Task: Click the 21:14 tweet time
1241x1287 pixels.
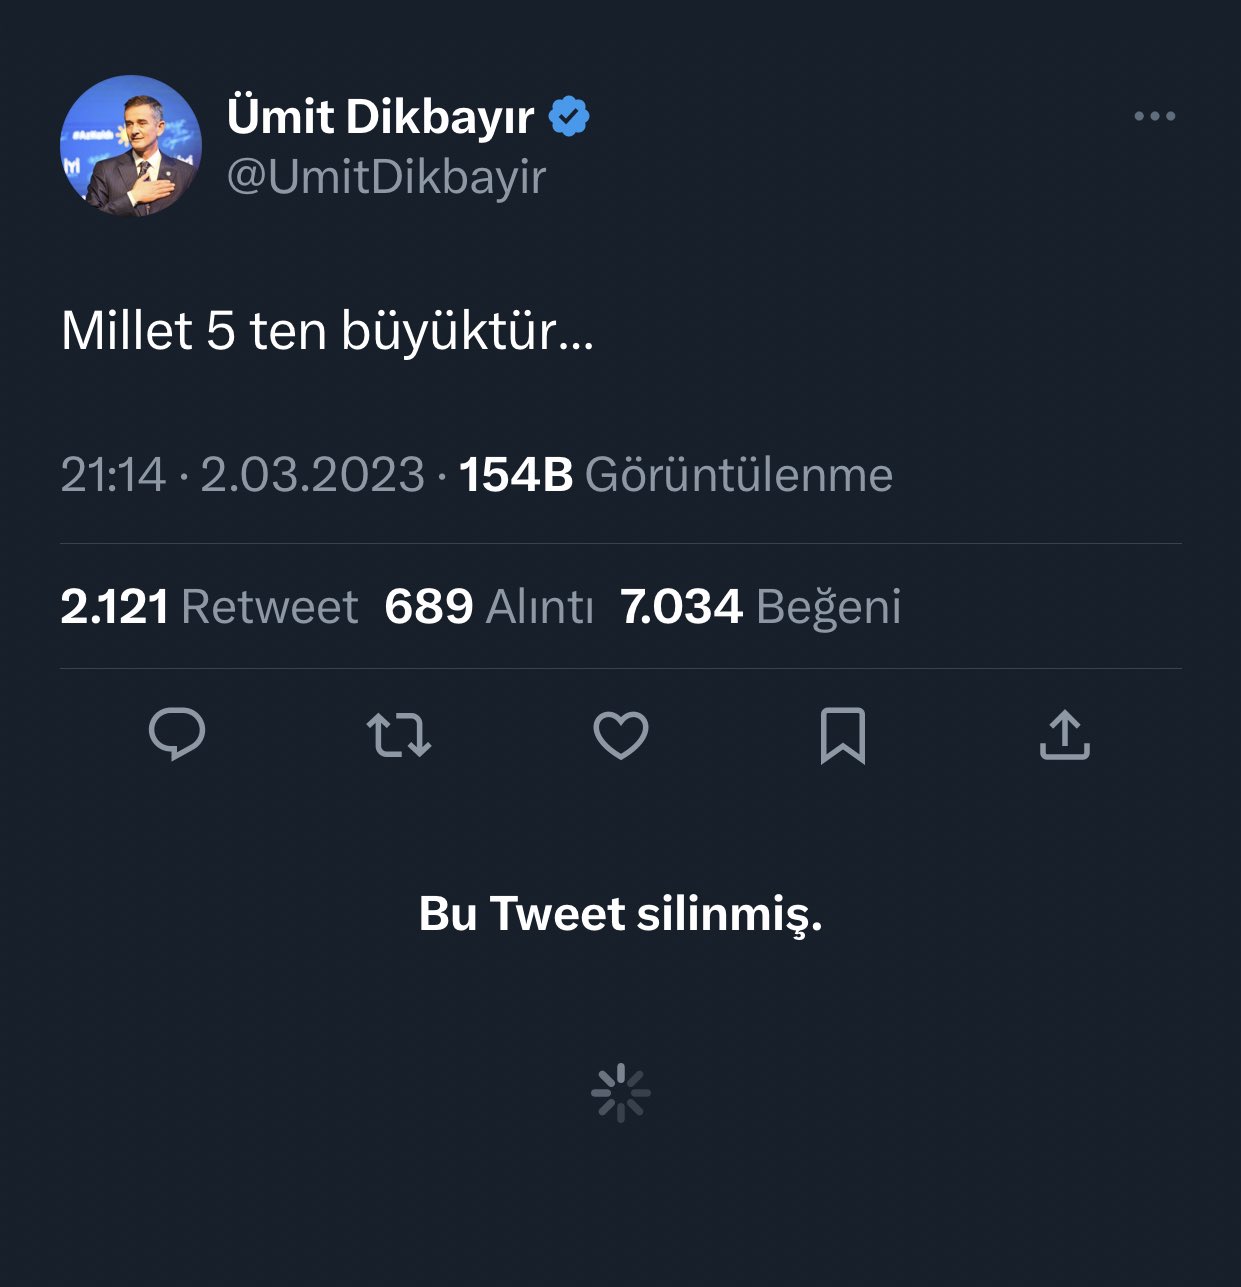Action: [113, 475]
